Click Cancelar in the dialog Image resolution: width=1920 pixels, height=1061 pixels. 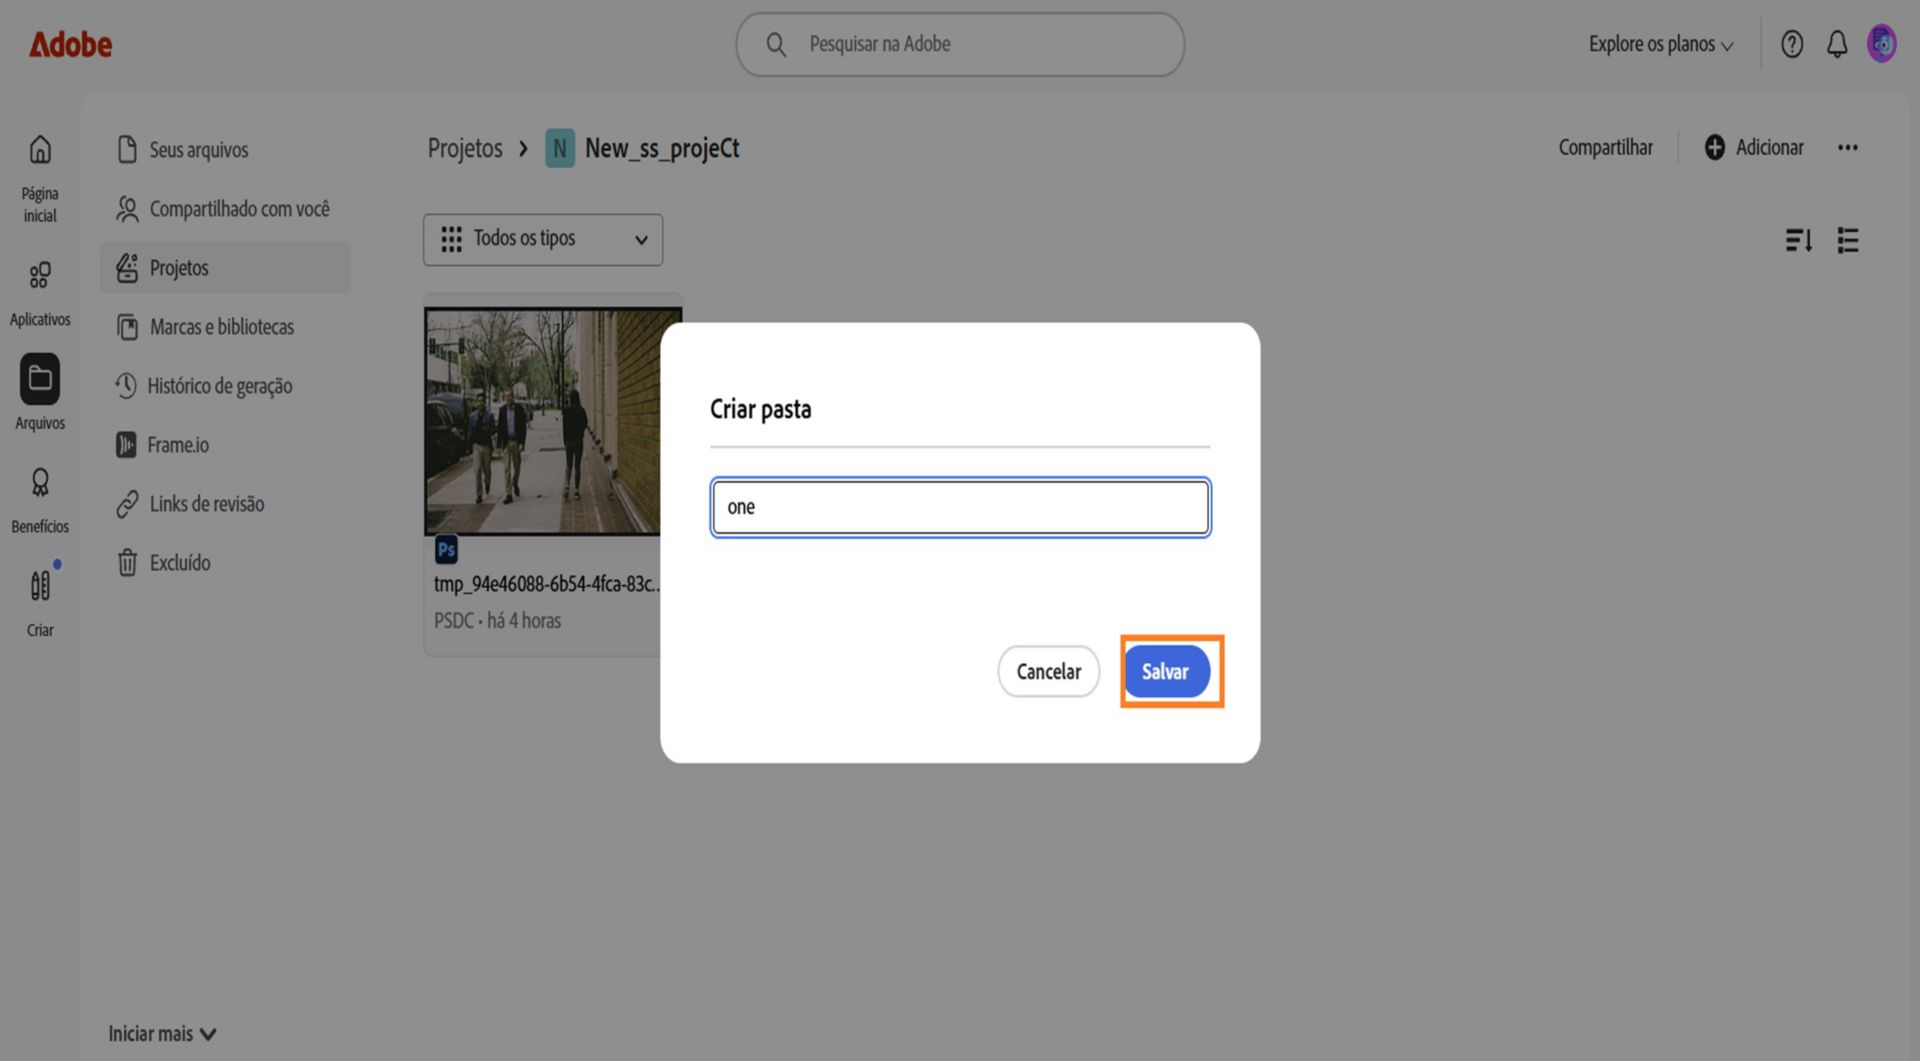[x=1048, y=671]
